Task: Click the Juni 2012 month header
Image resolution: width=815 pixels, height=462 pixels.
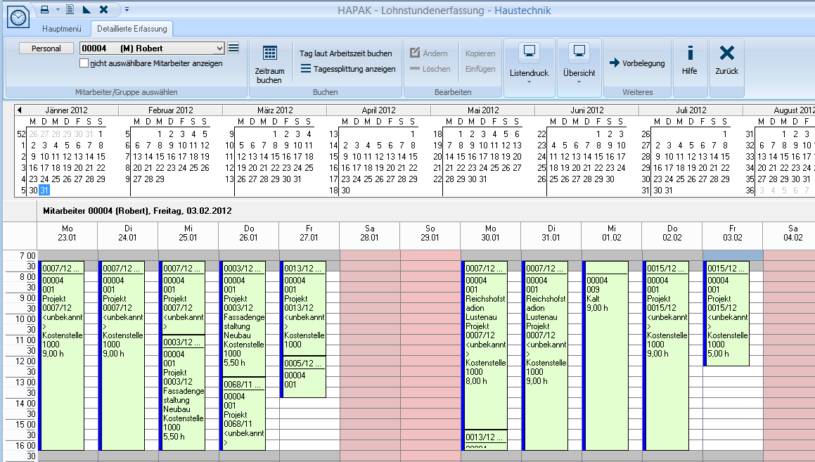Action: 587,110
